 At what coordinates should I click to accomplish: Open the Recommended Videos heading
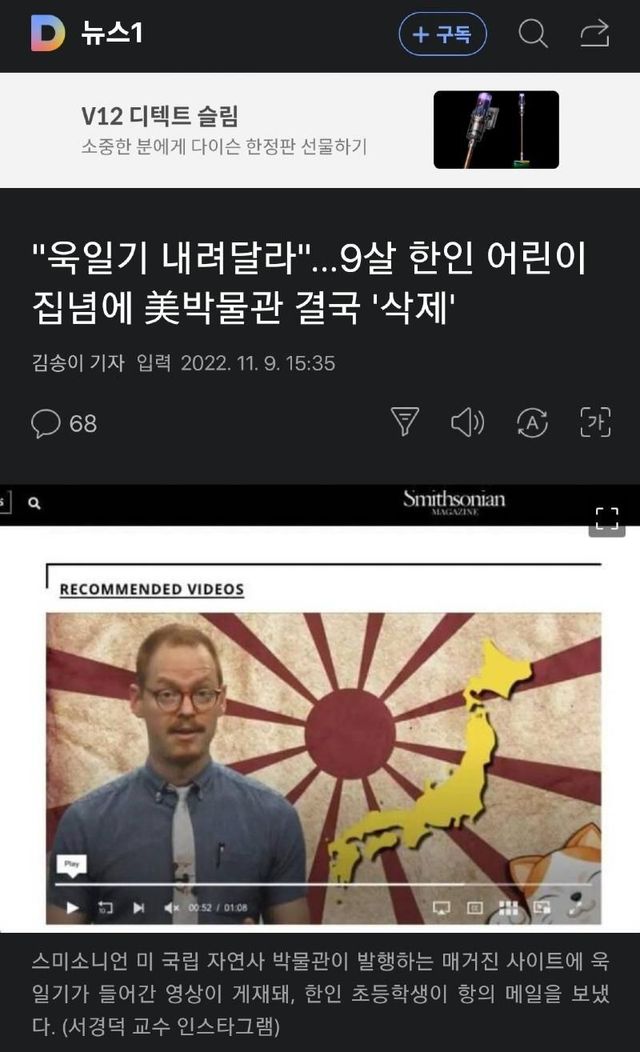pyautogui.click(x=152, y=589)
